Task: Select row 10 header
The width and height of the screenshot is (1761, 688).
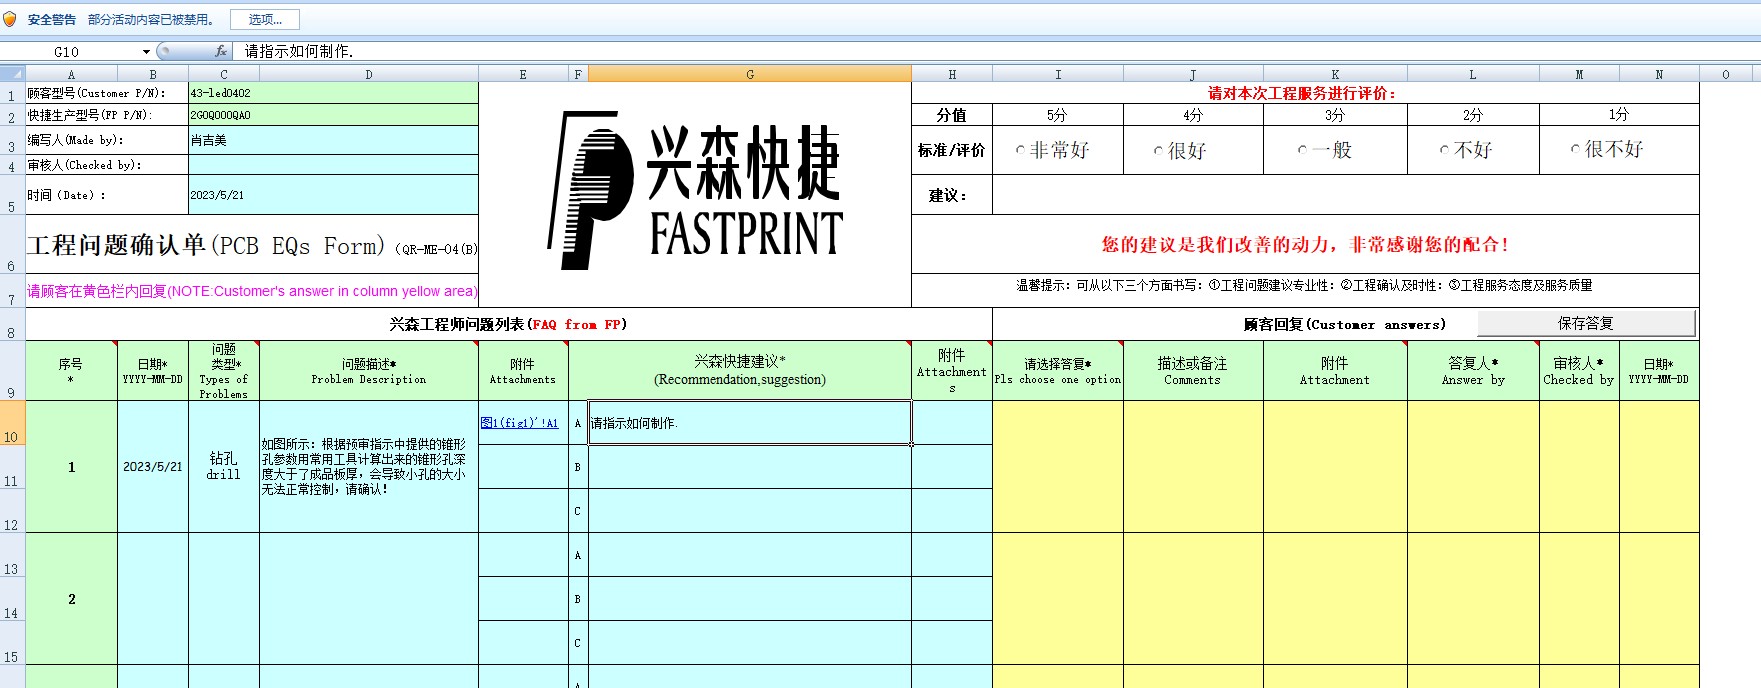Action: (12, 422)
